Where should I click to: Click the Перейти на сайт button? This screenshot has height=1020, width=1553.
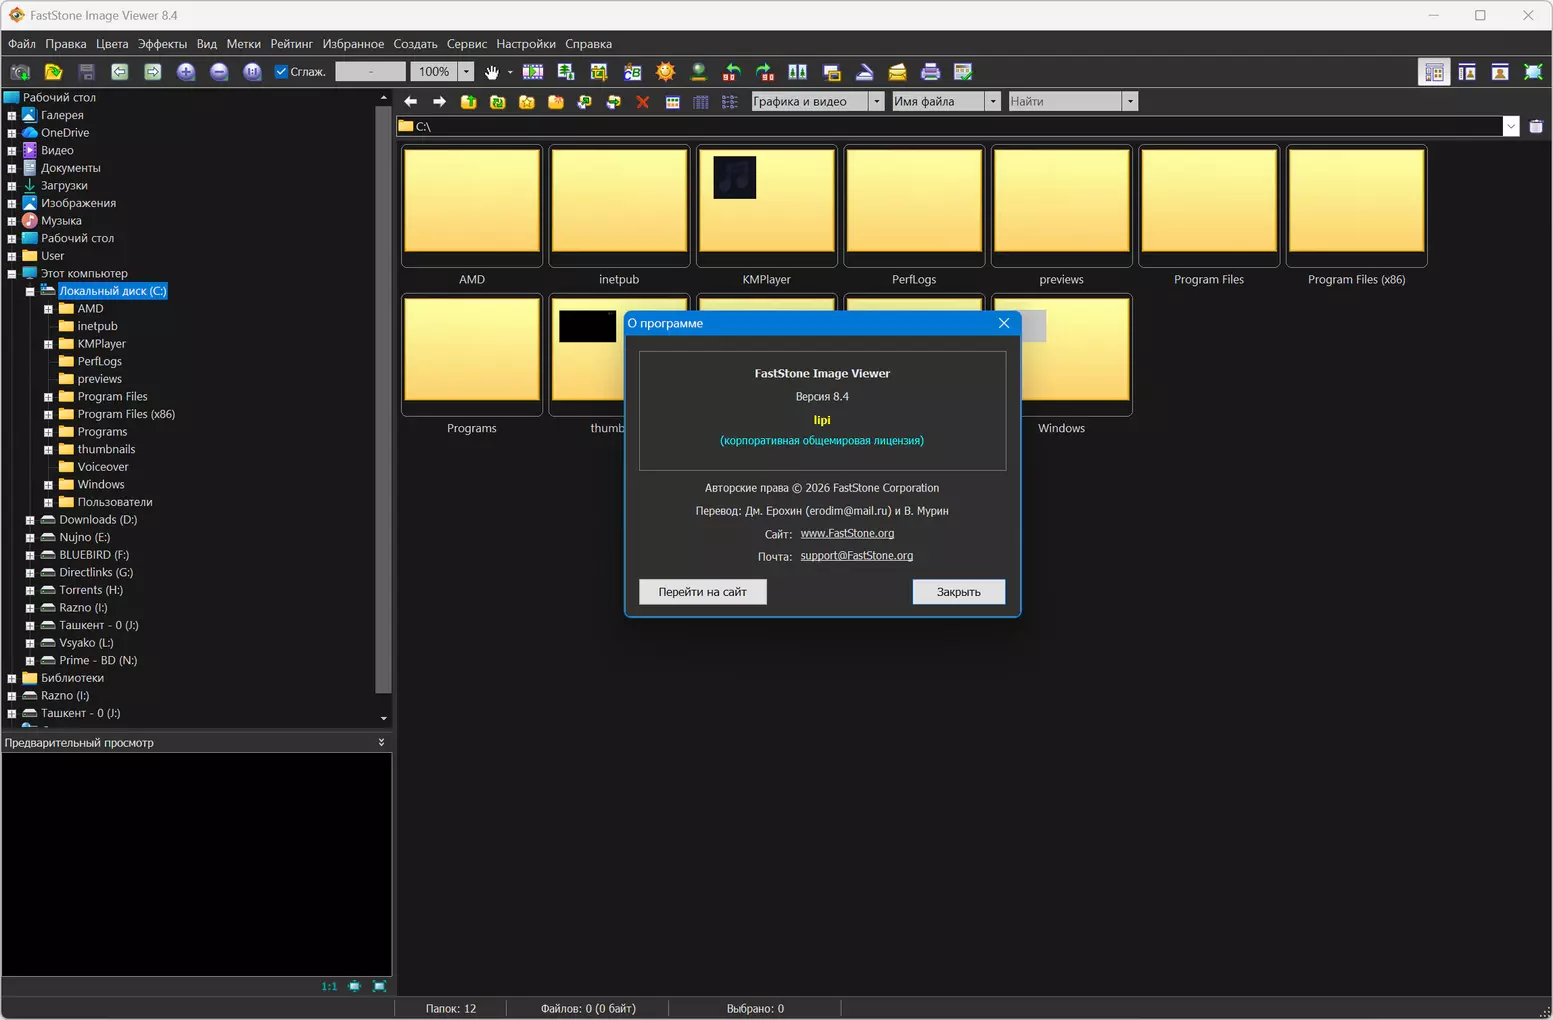click(x=702, y=592)
